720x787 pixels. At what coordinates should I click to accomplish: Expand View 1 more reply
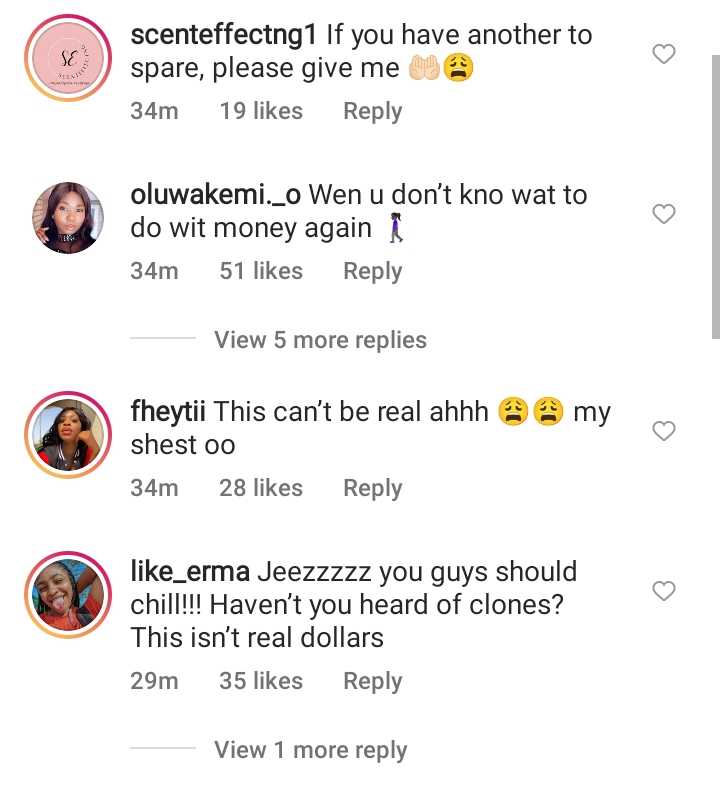tap(310, 750)
